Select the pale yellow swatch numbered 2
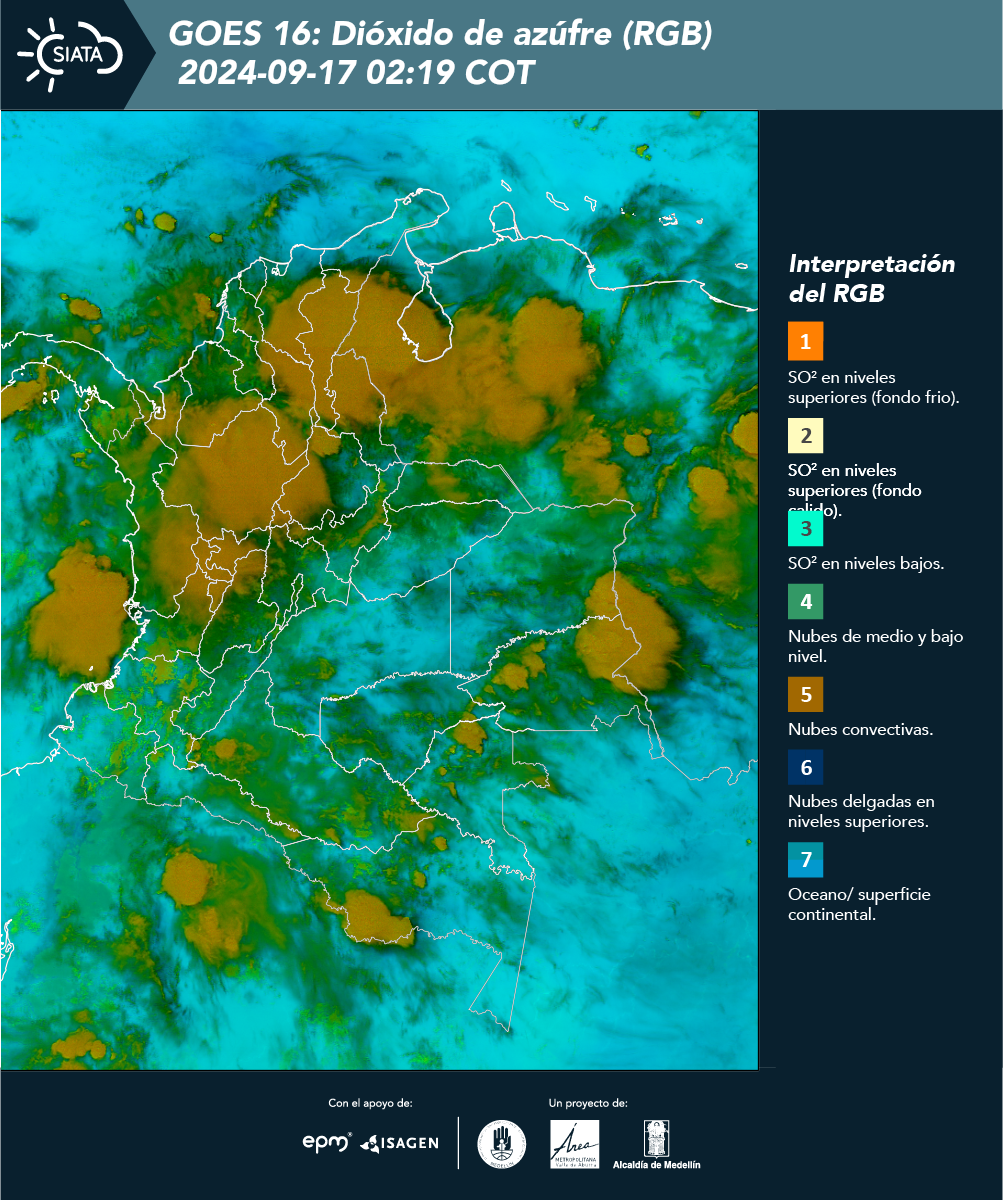 tap(805, 435)
